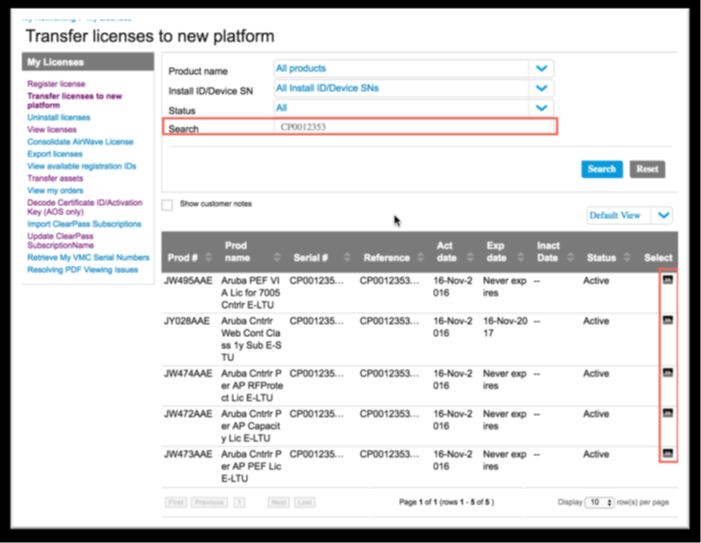
Task: Open Register license link
Action: tap(56, 84)
